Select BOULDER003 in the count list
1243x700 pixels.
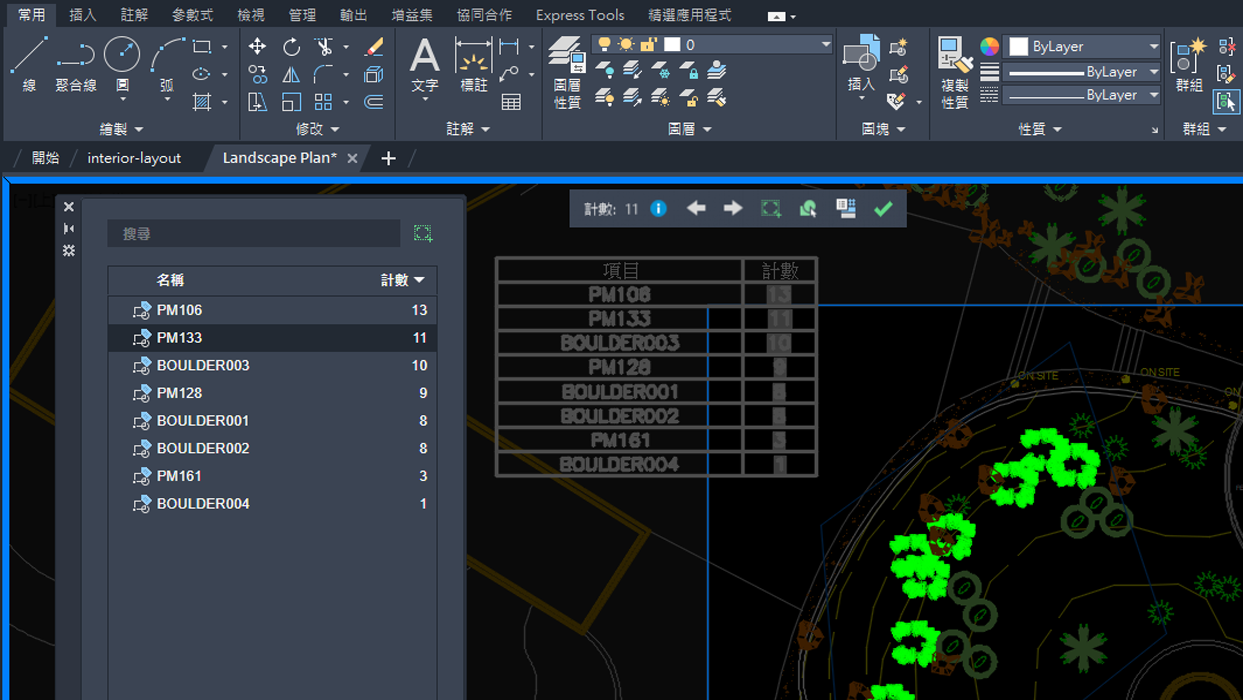click(x=203, y=366)
